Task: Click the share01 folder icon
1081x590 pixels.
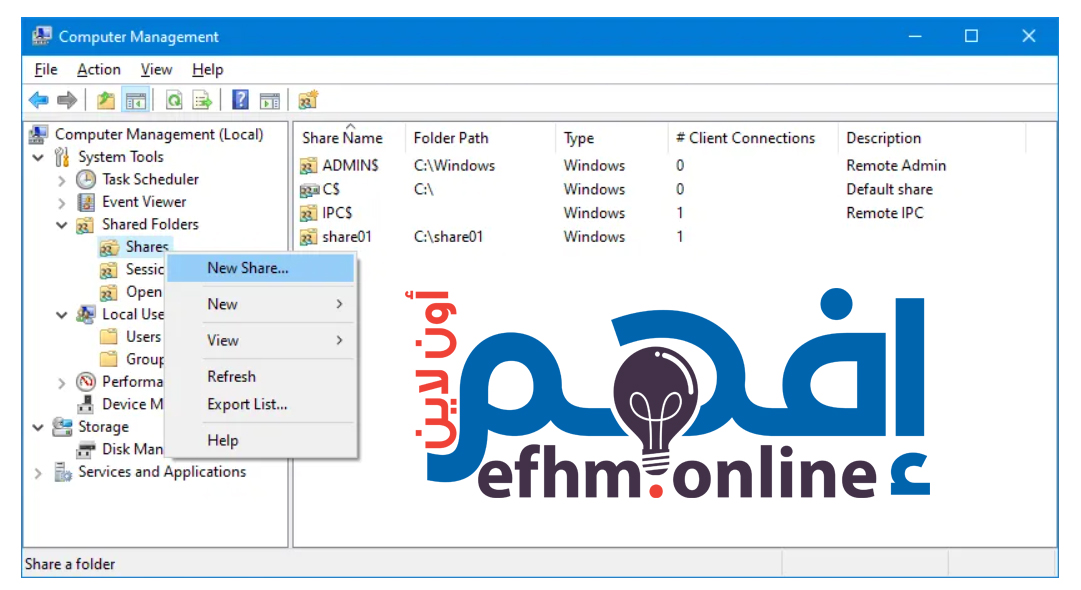Action: [308, 237]
